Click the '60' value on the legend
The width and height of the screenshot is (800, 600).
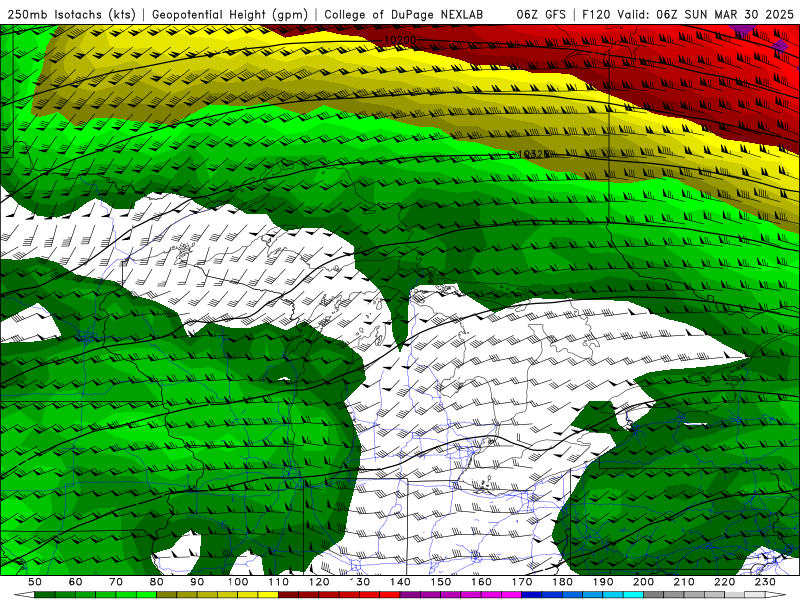(x=75, y=582)
